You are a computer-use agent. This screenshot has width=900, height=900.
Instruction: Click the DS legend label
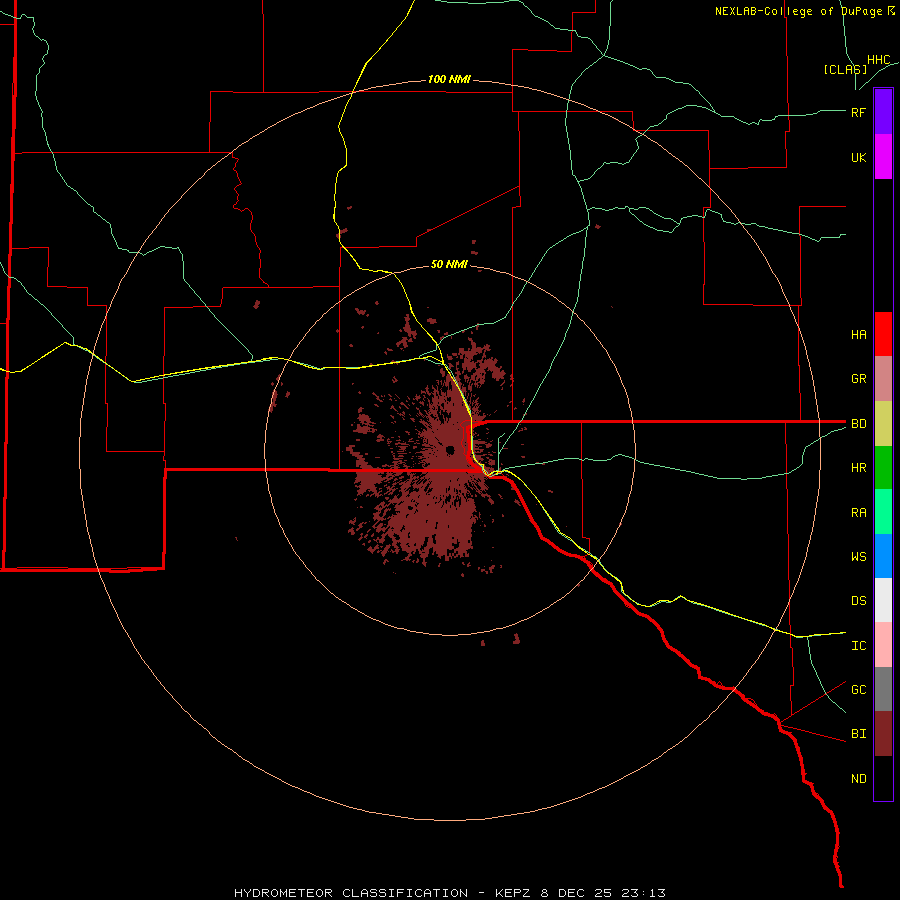(x=858, y=600)
